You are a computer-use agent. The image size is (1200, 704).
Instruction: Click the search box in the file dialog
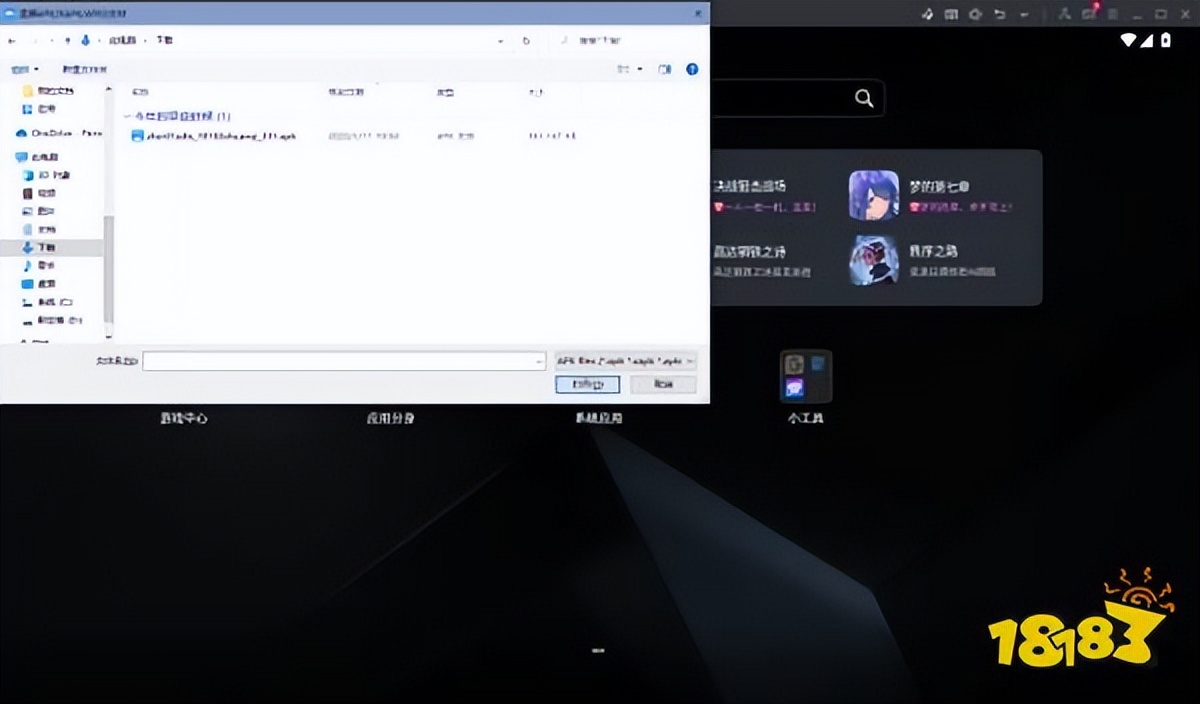pyautogui.click(x=627, y=41)
